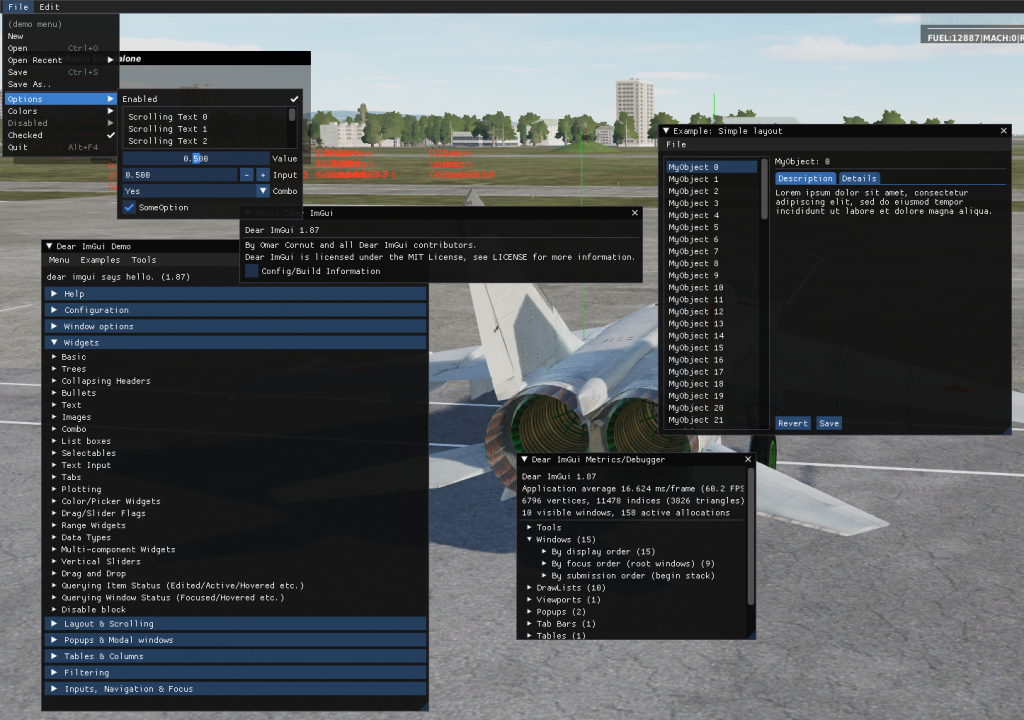
Task: Click the scrolling text list scrollbar
Action: (x=292, y=115)
